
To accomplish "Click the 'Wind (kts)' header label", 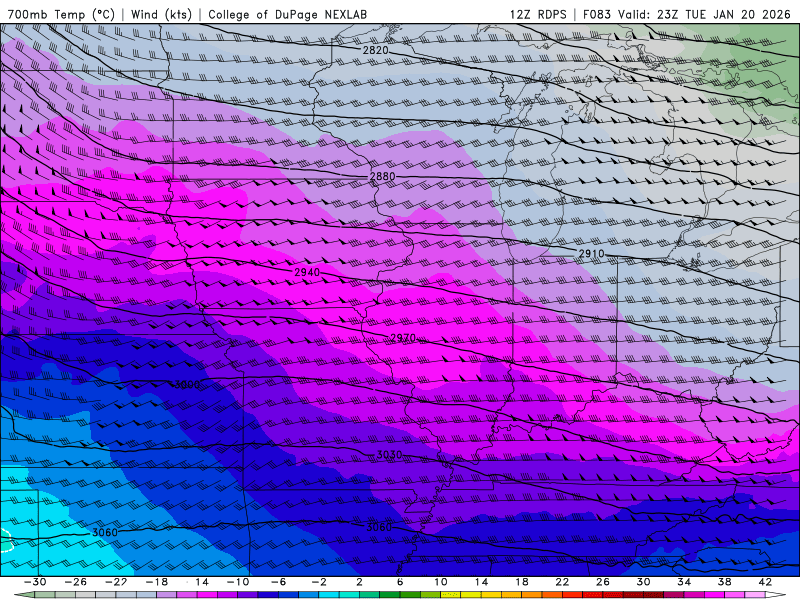I will (x=161, y=14).
